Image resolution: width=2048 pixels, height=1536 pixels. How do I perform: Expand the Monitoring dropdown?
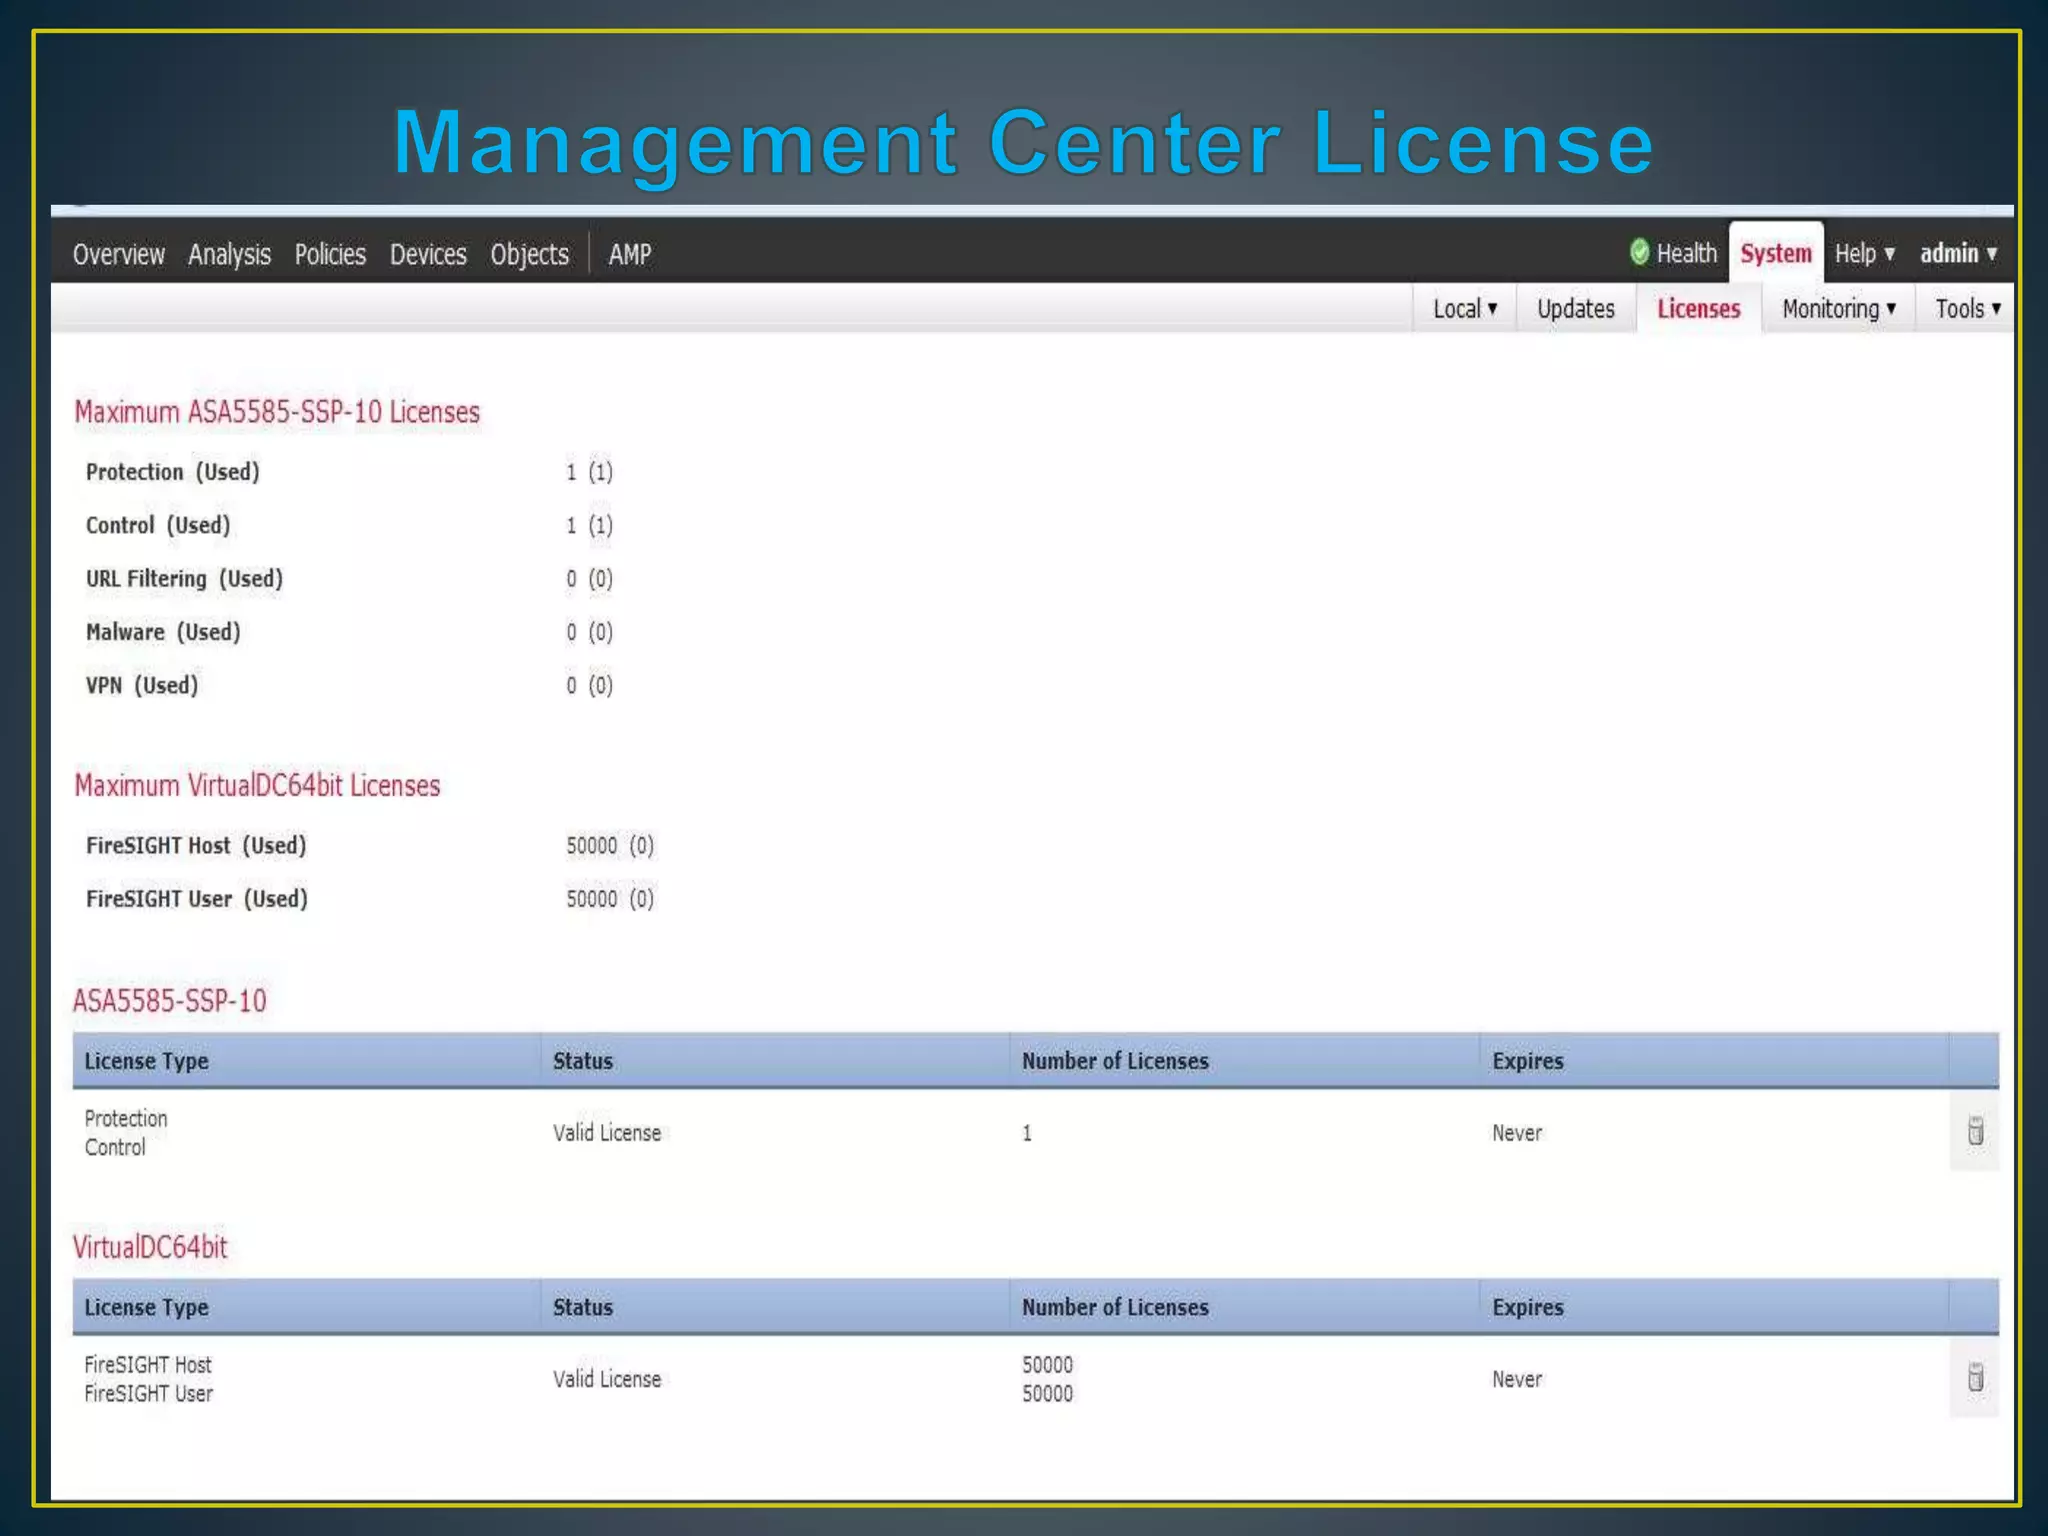click(1839, 308)
